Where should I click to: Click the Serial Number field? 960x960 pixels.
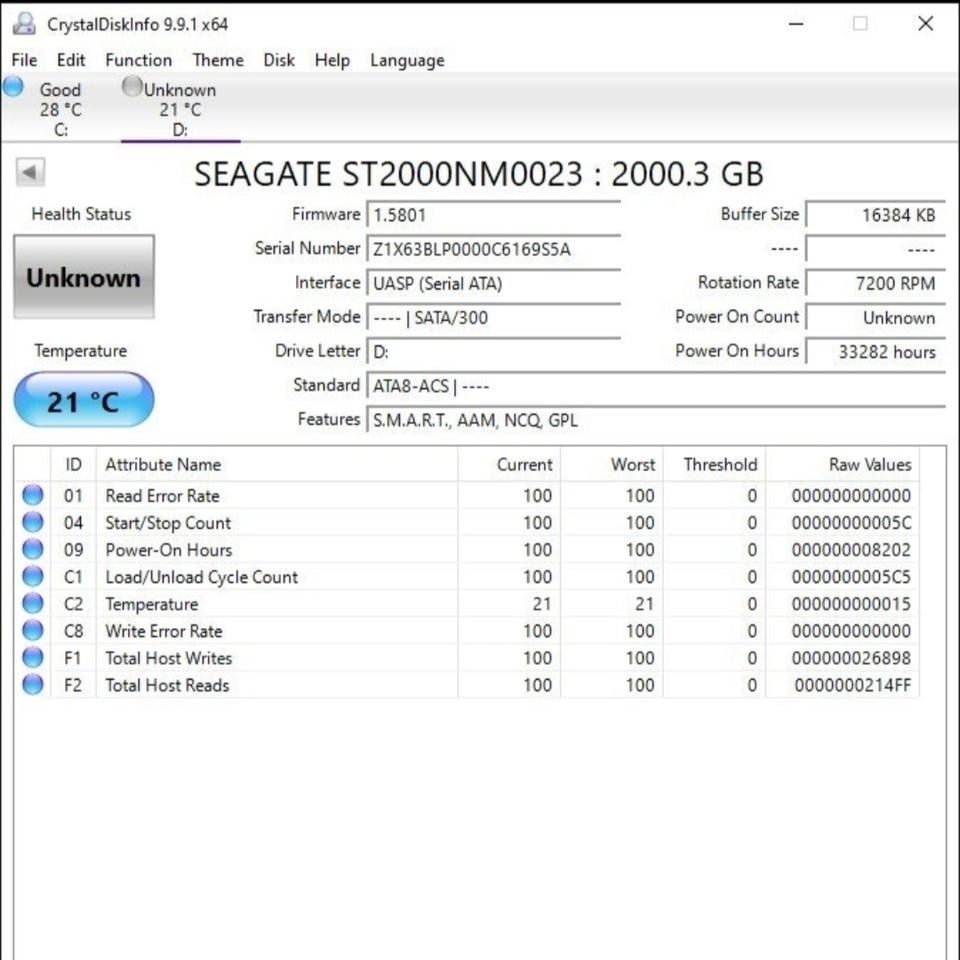coord(493,249)
